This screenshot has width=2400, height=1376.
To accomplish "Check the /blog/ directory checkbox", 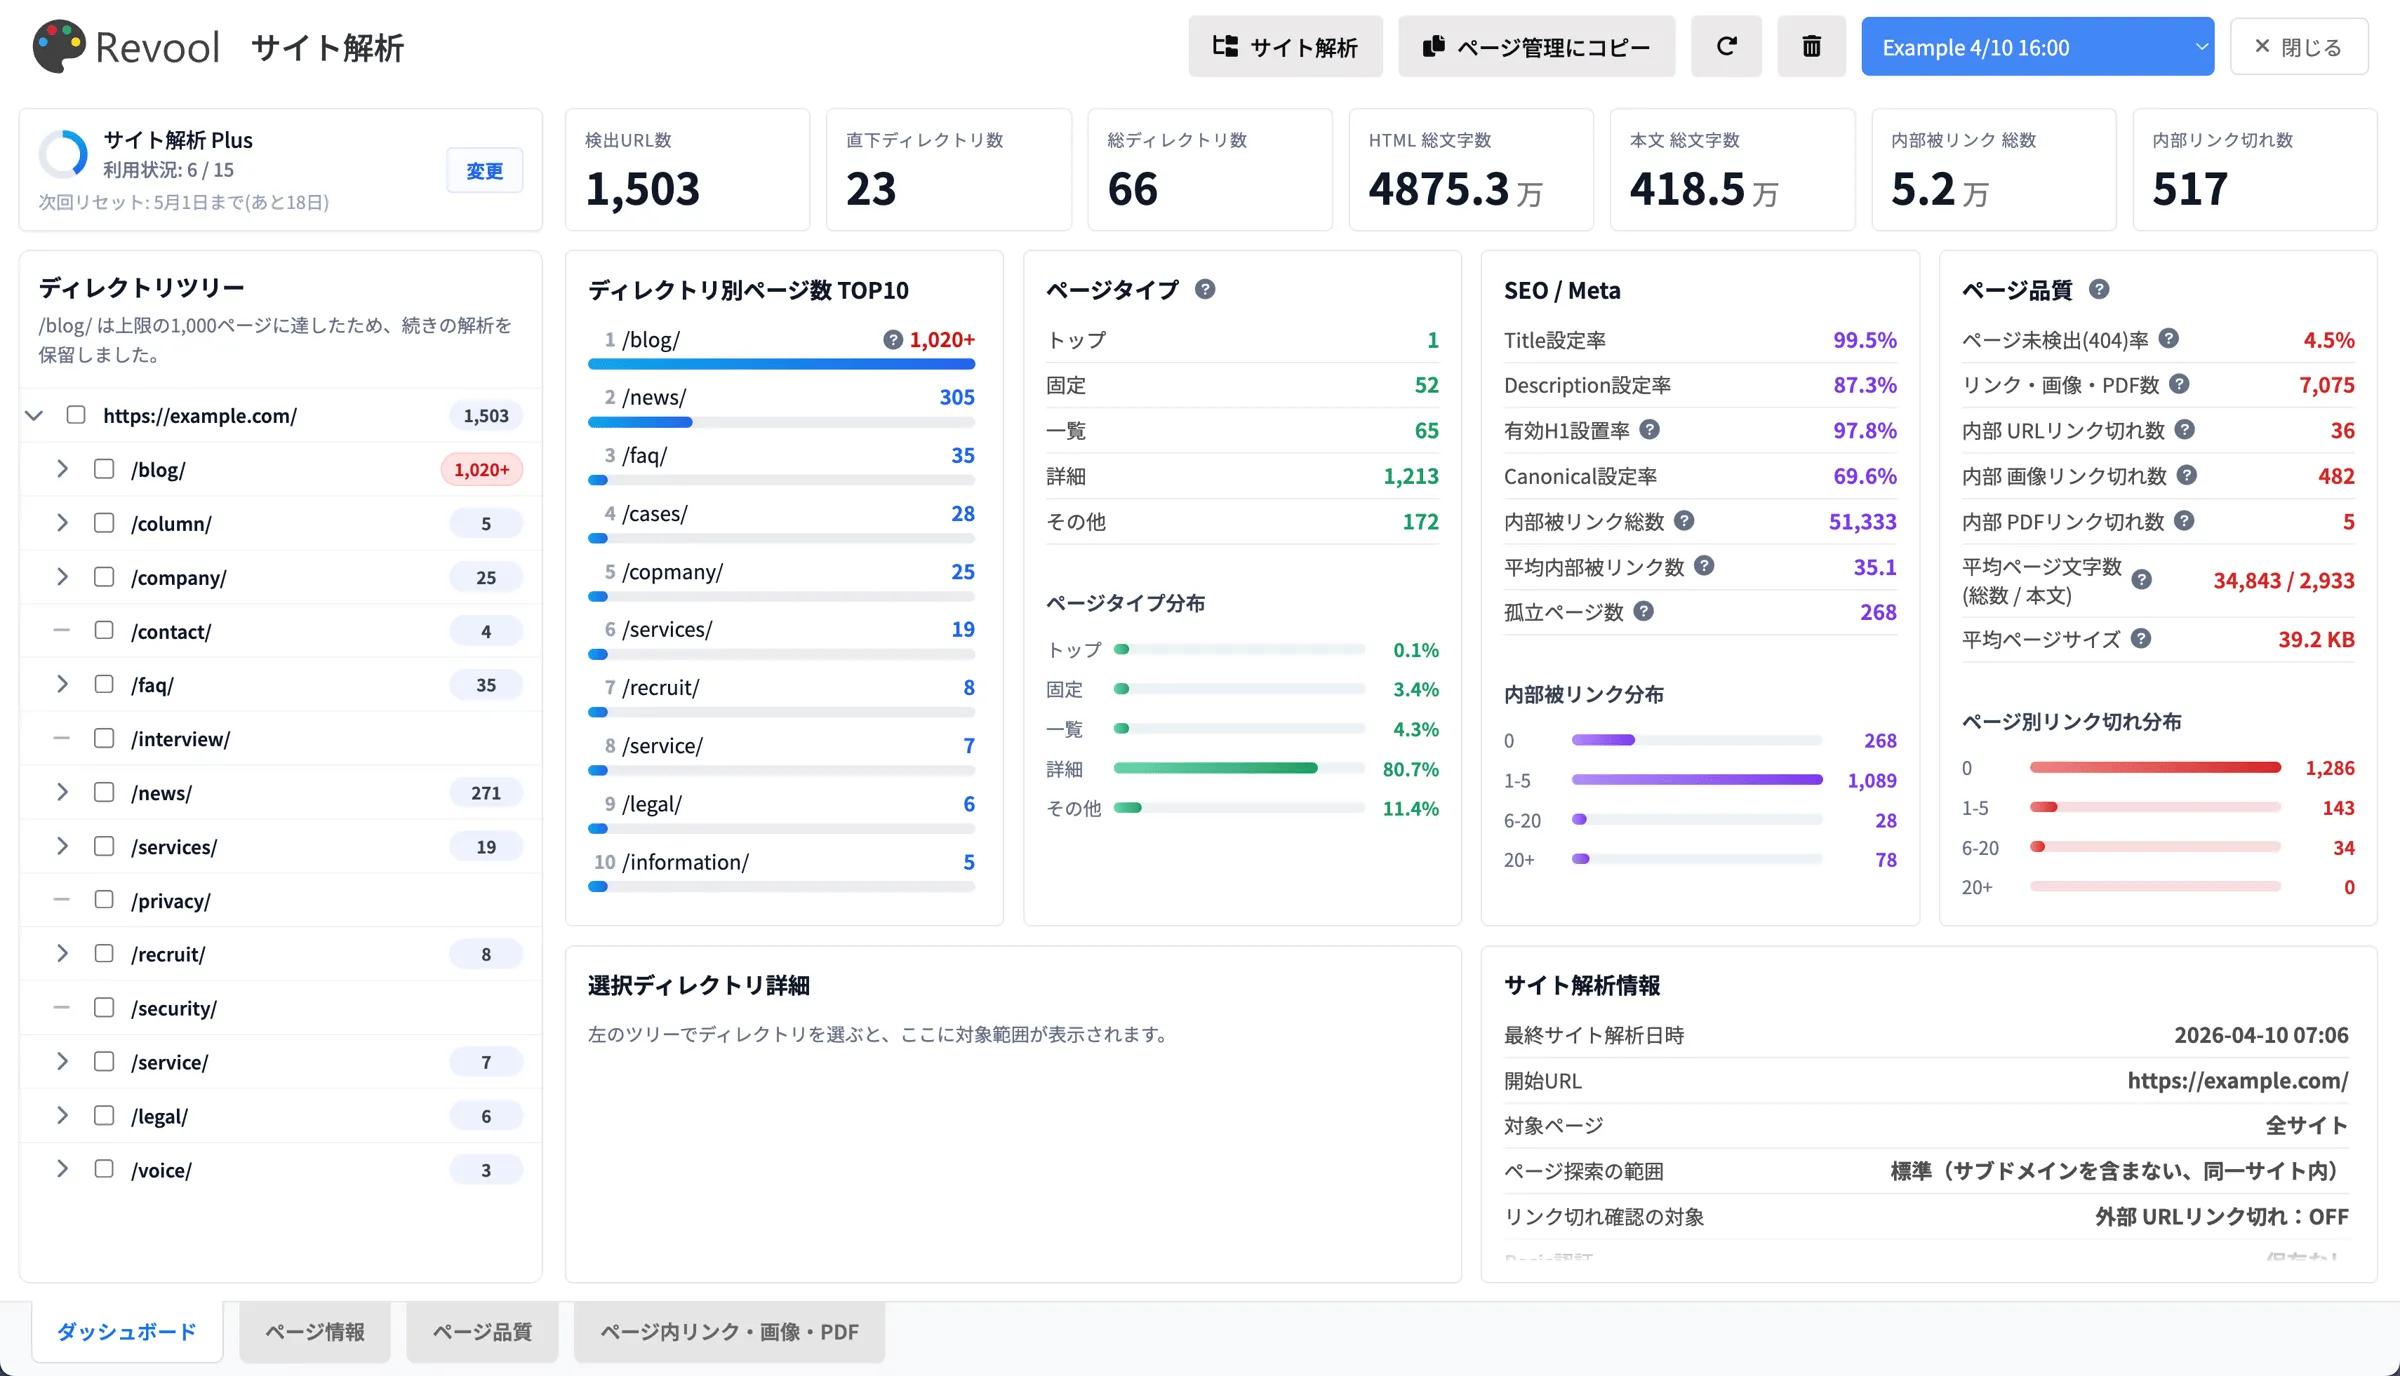I will pyautogui.click(x=104, y=469).
